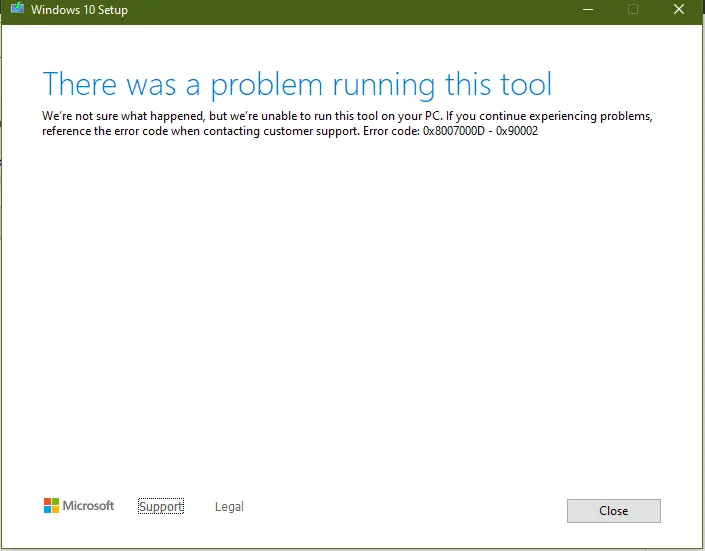Click the Microsoft wordmark beside the logo

[x=88, y=506]
